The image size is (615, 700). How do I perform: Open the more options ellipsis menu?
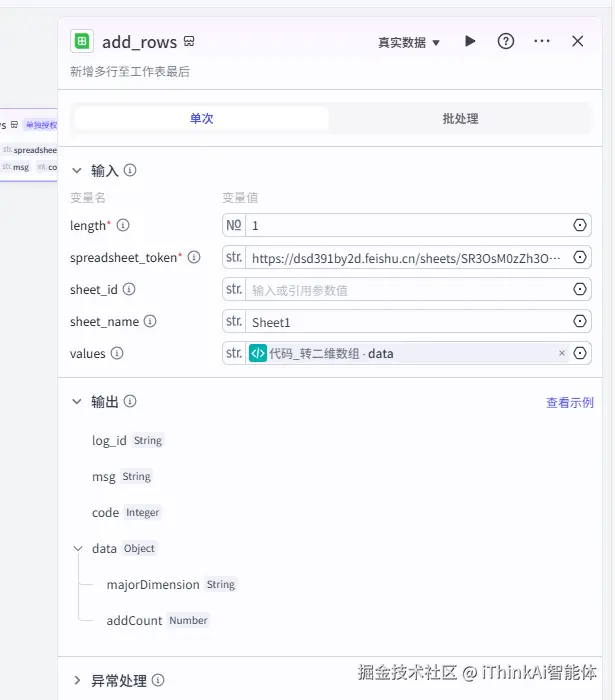542,41
